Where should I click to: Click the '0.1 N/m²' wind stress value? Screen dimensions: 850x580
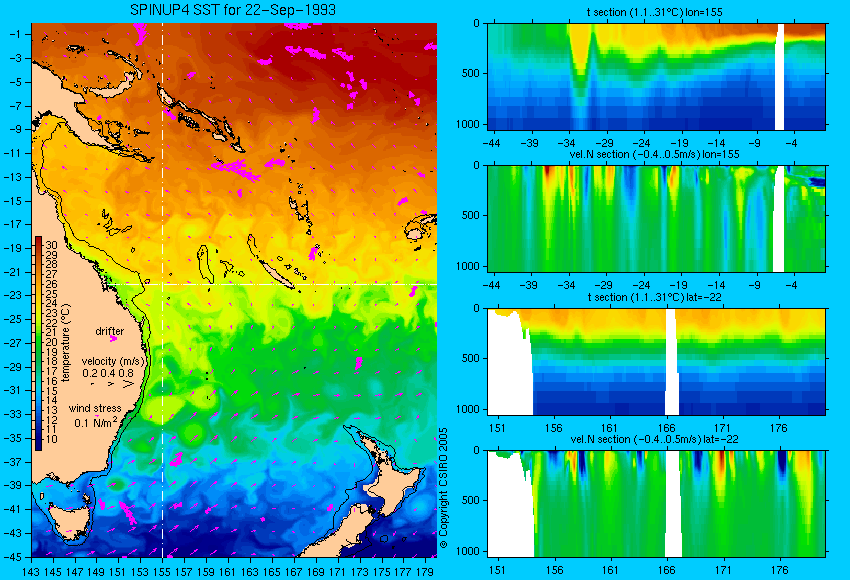click(96, 422)
